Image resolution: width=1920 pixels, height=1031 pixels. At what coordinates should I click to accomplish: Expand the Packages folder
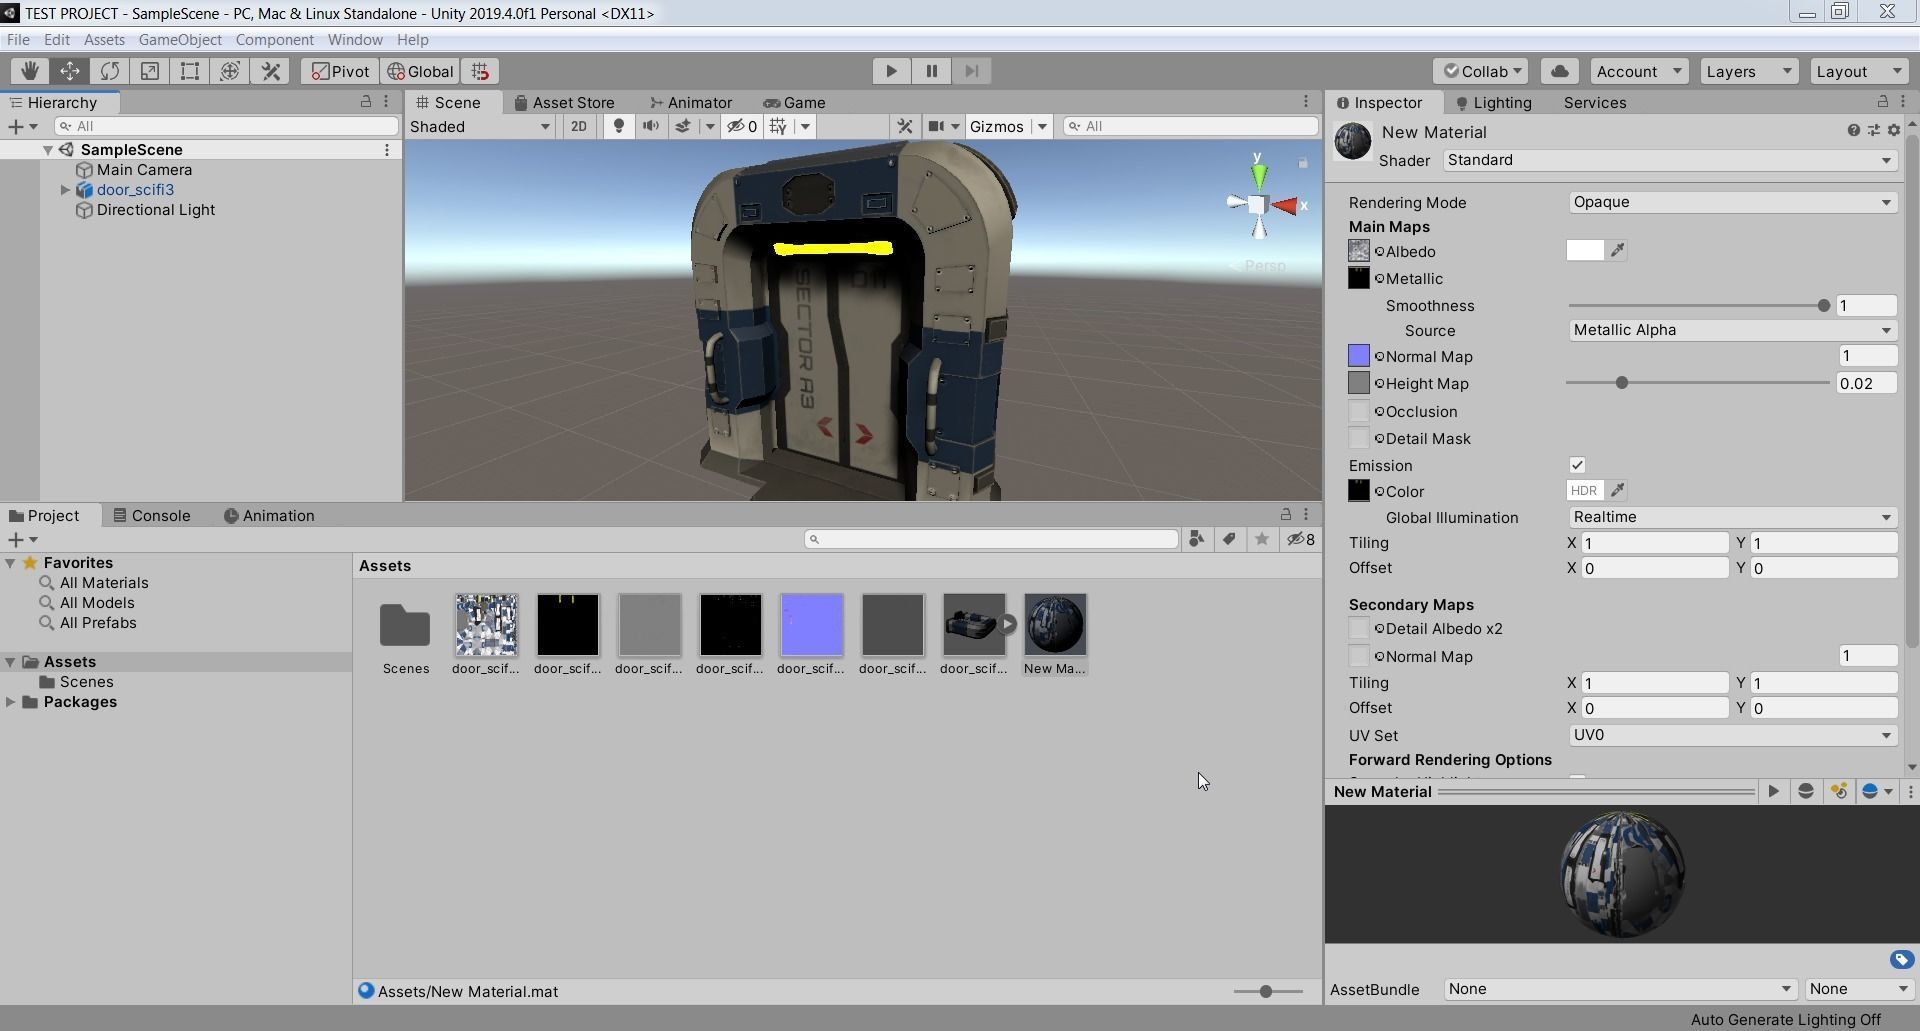coord(11,702)
